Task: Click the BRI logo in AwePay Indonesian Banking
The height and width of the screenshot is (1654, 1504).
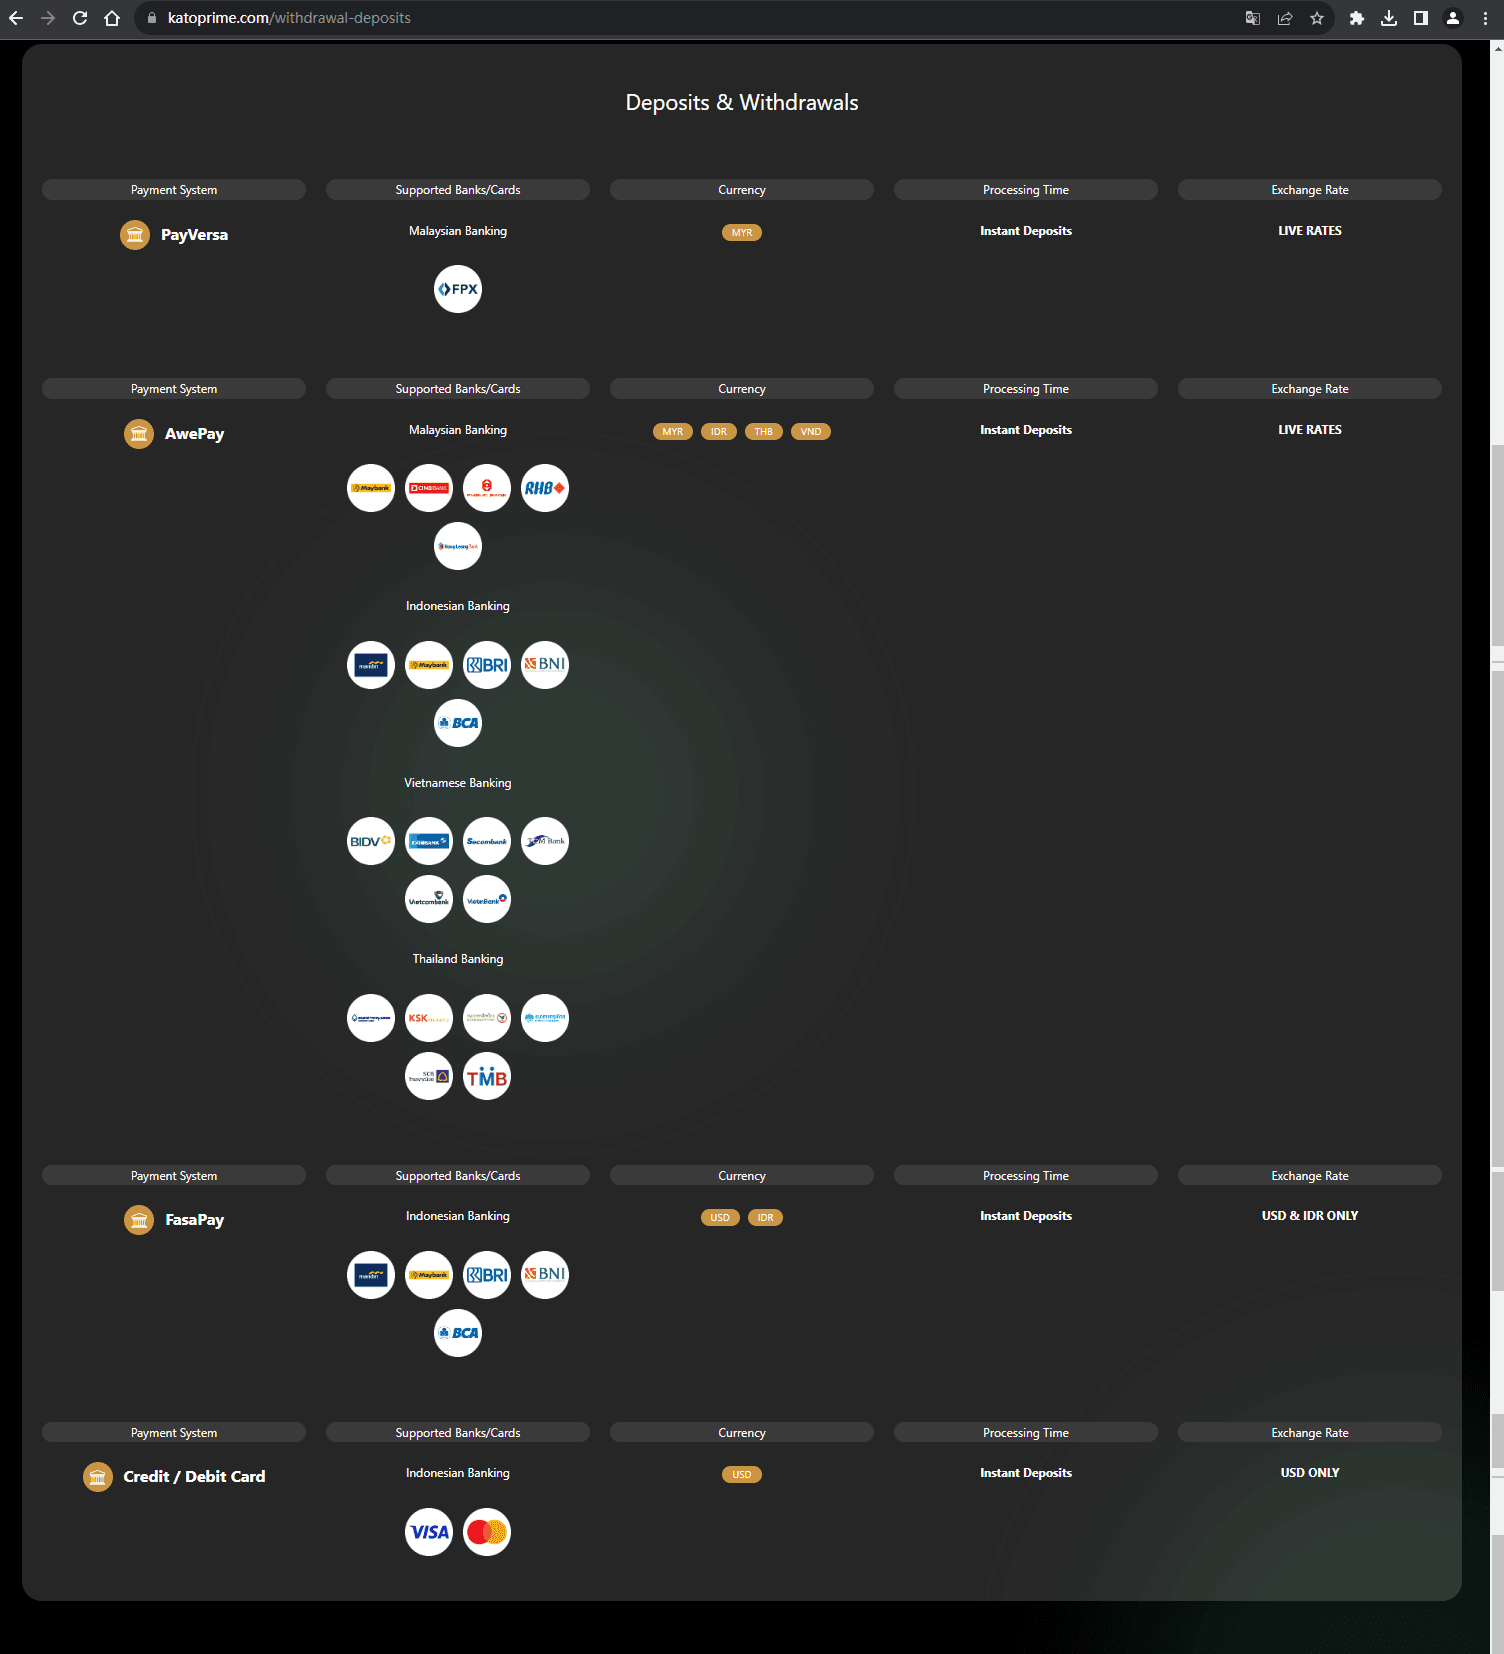Action: [487, 665]
